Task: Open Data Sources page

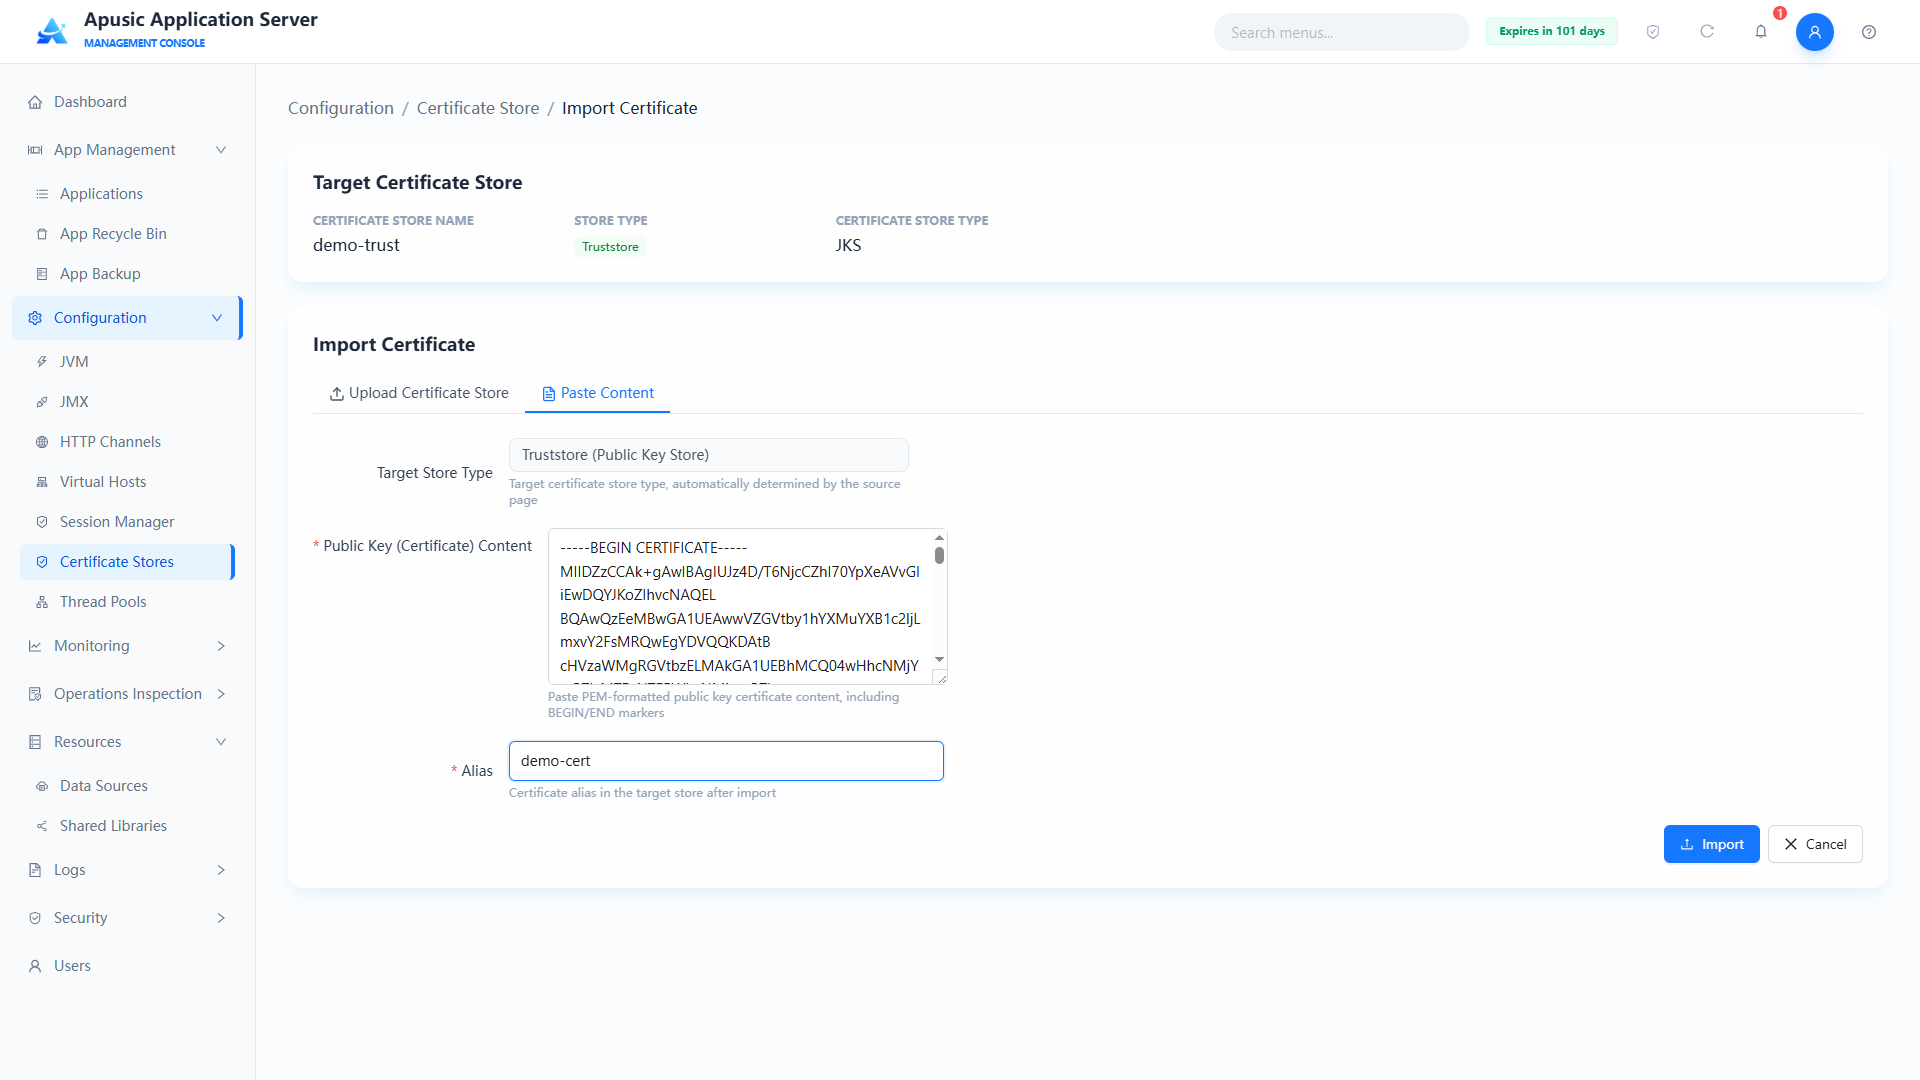Action: click(128, 786)
